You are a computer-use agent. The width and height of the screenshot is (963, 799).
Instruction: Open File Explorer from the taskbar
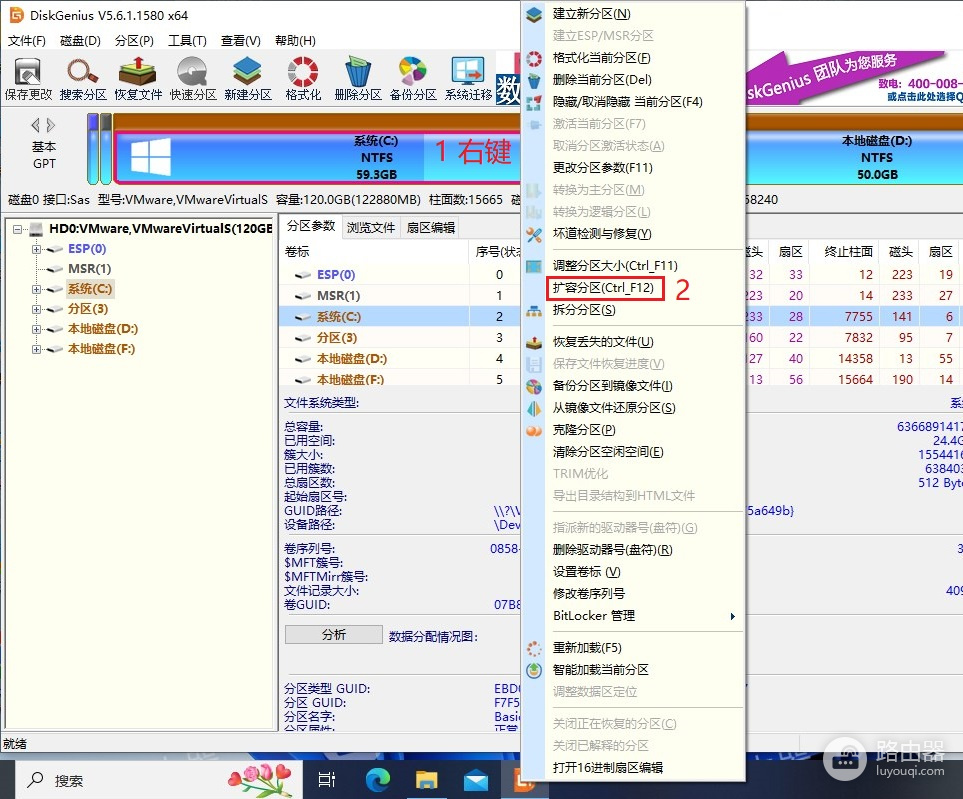click(x=426, y=780)
